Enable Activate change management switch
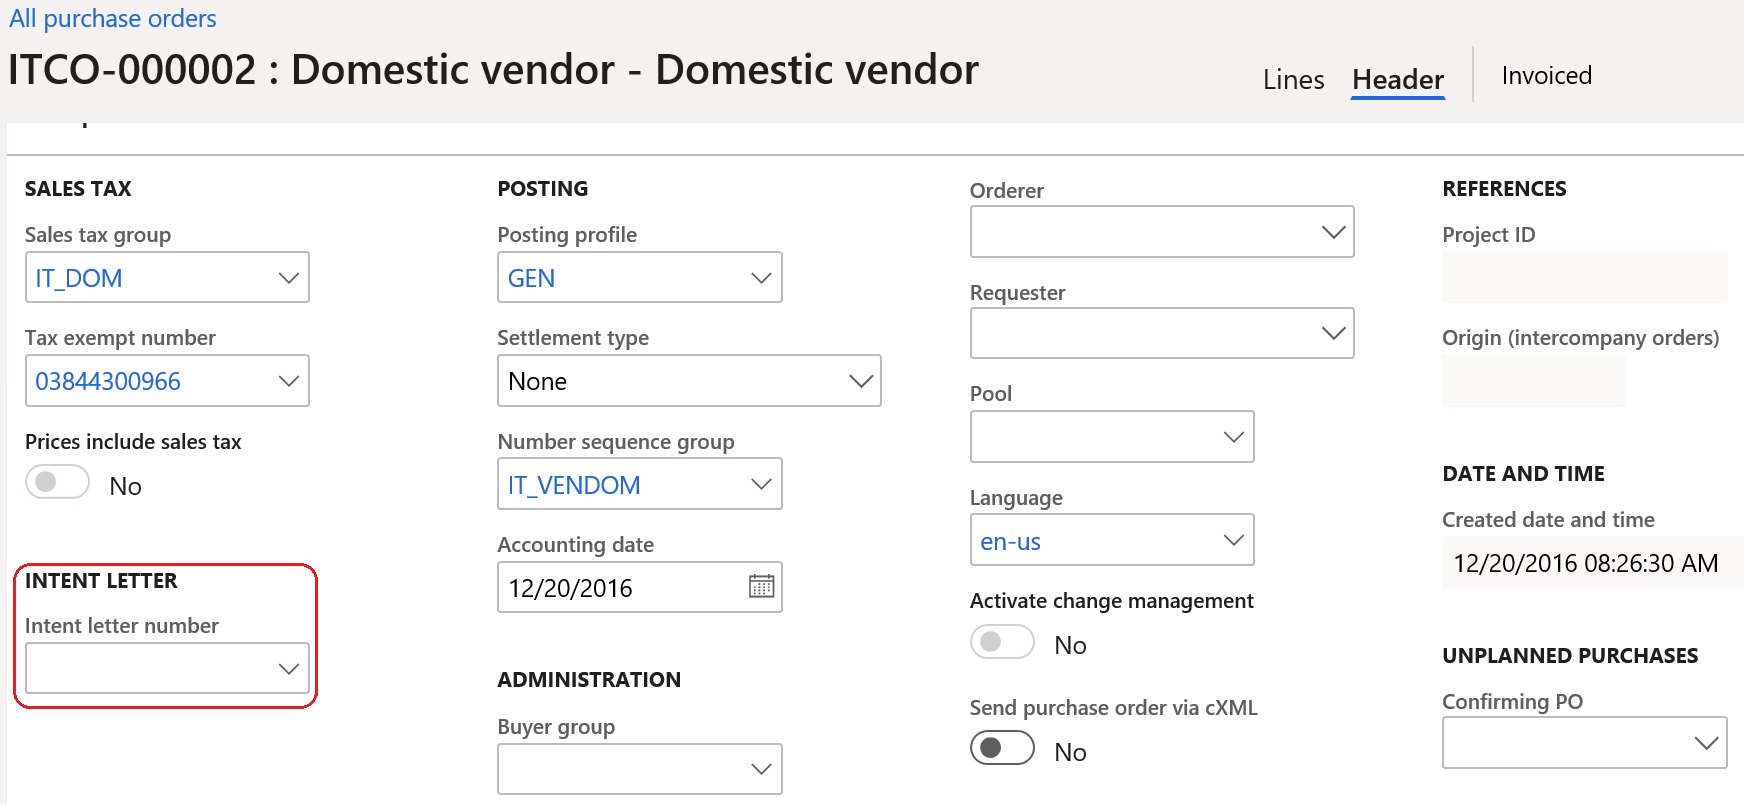This screenshot has width=1756, height=805. 1002,642
